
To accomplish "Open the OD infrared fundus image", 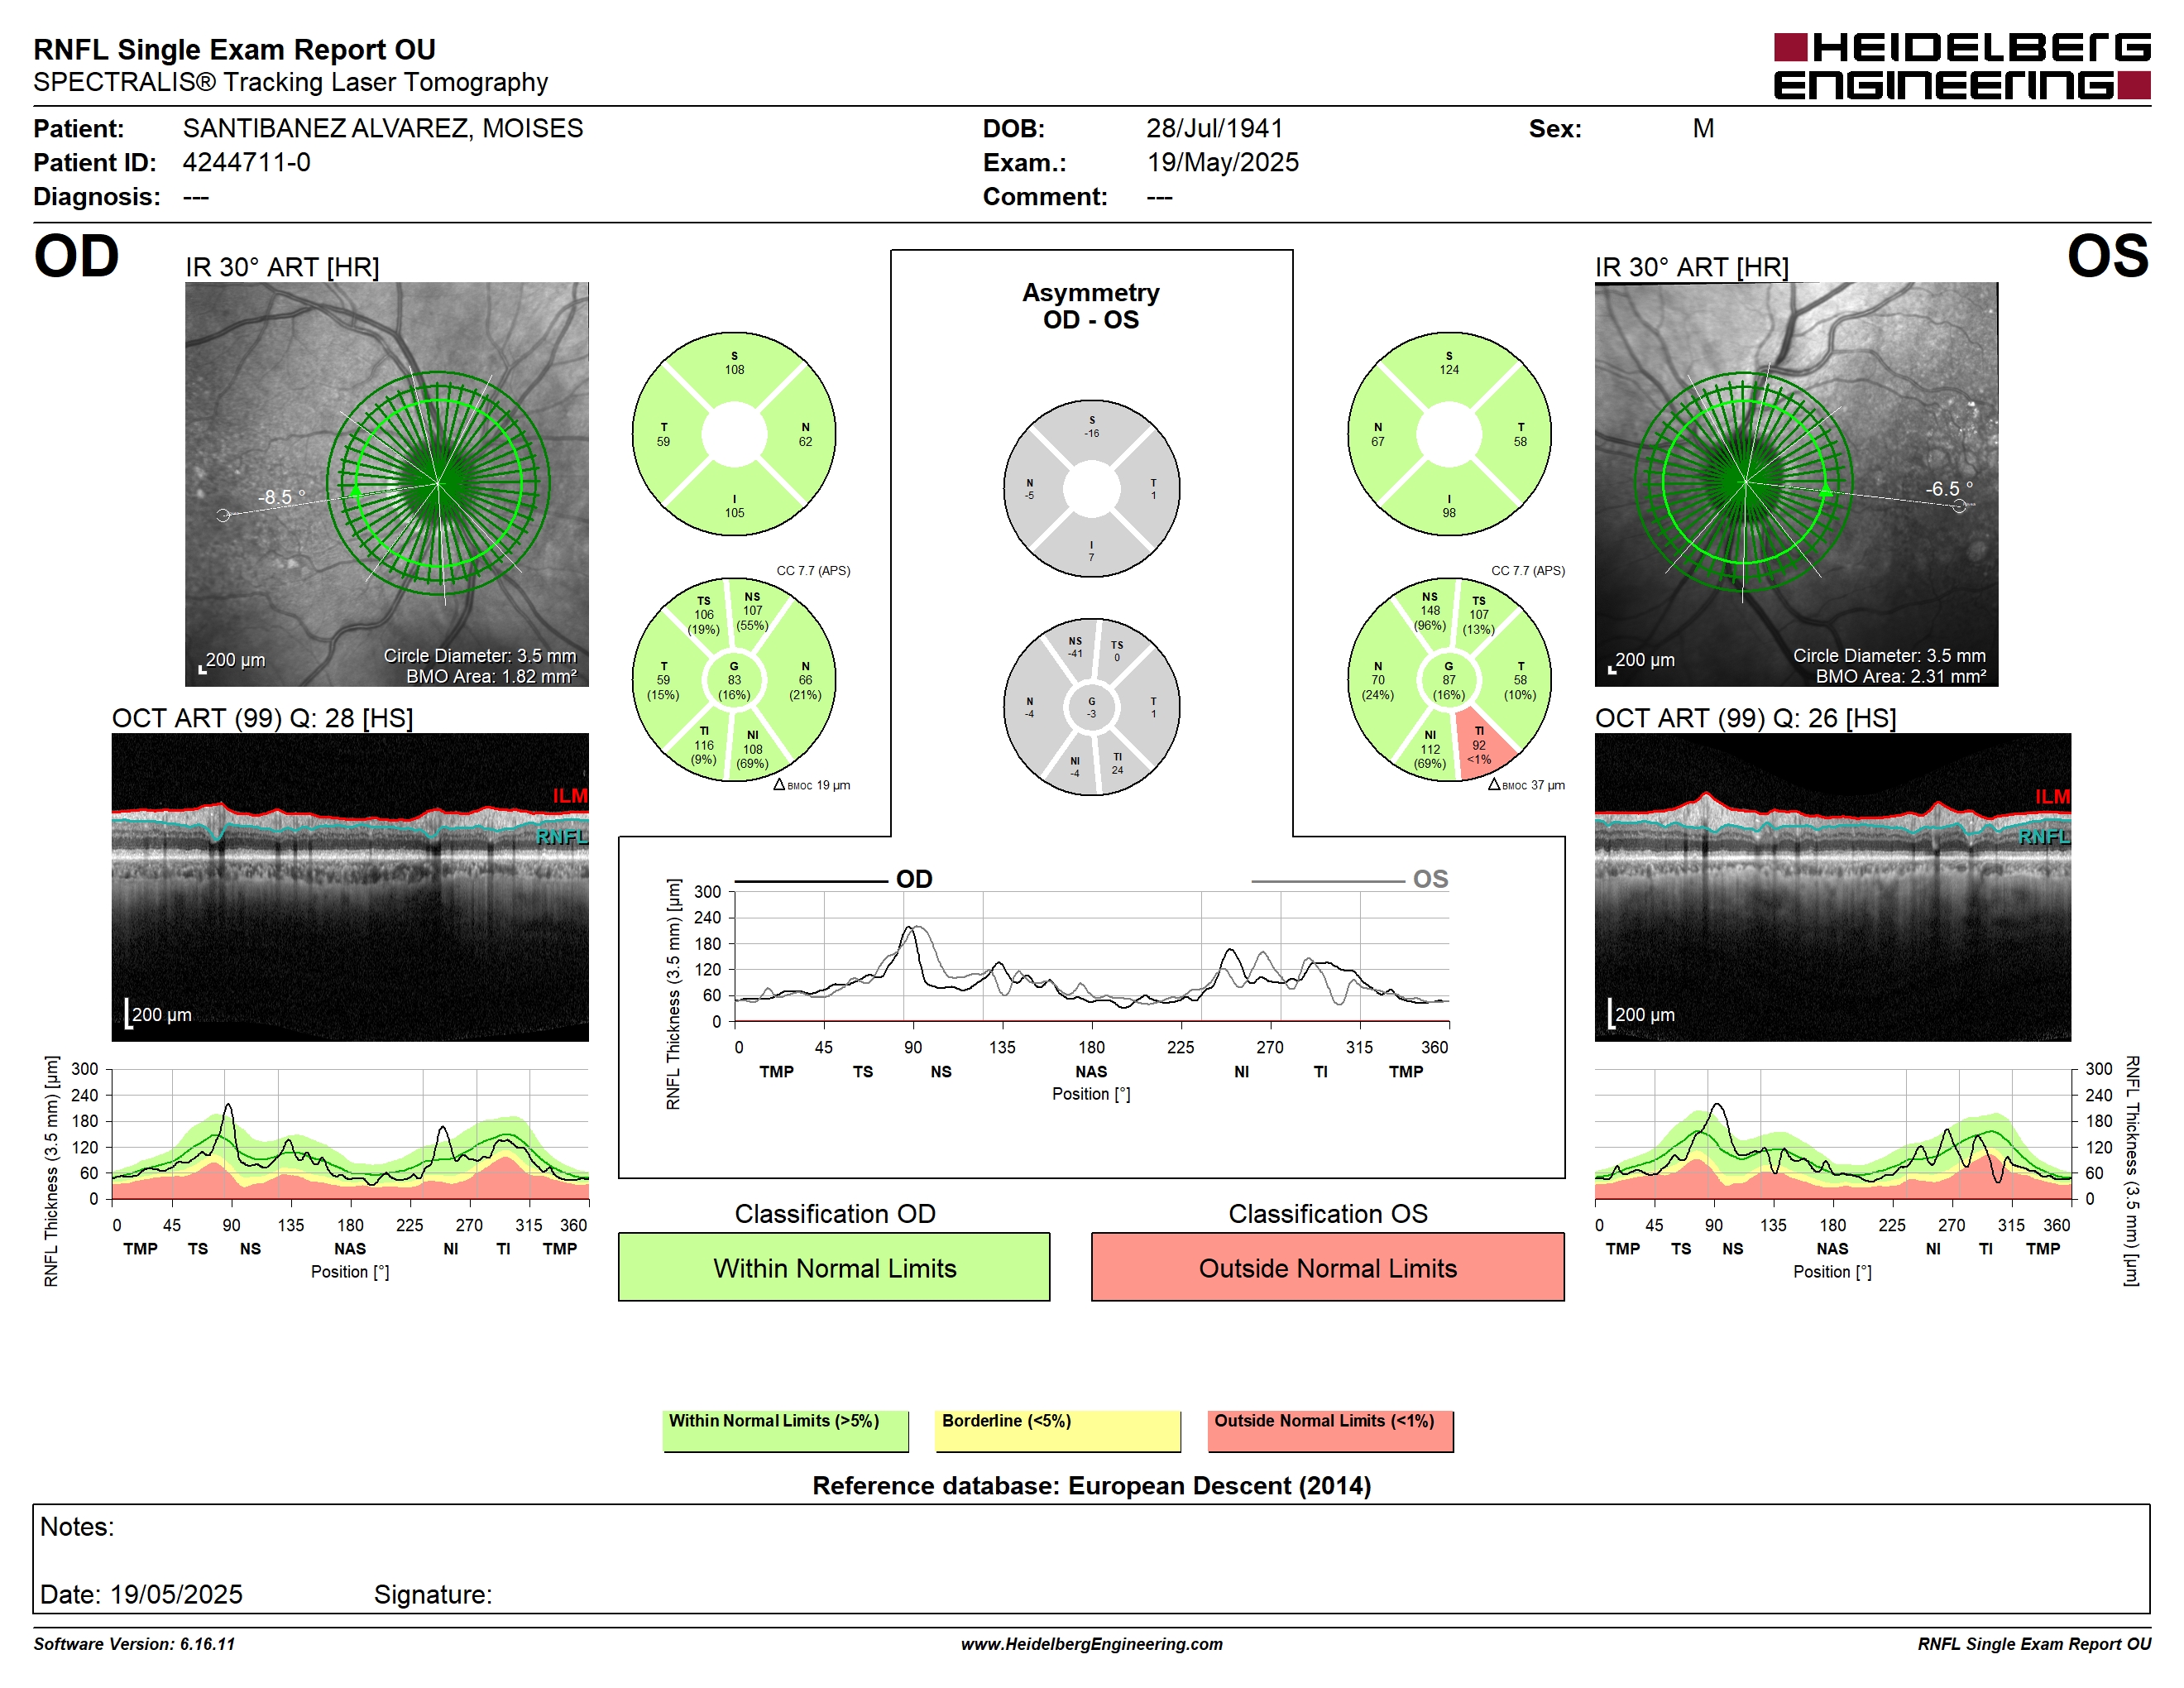I will (x=387, y=484).
